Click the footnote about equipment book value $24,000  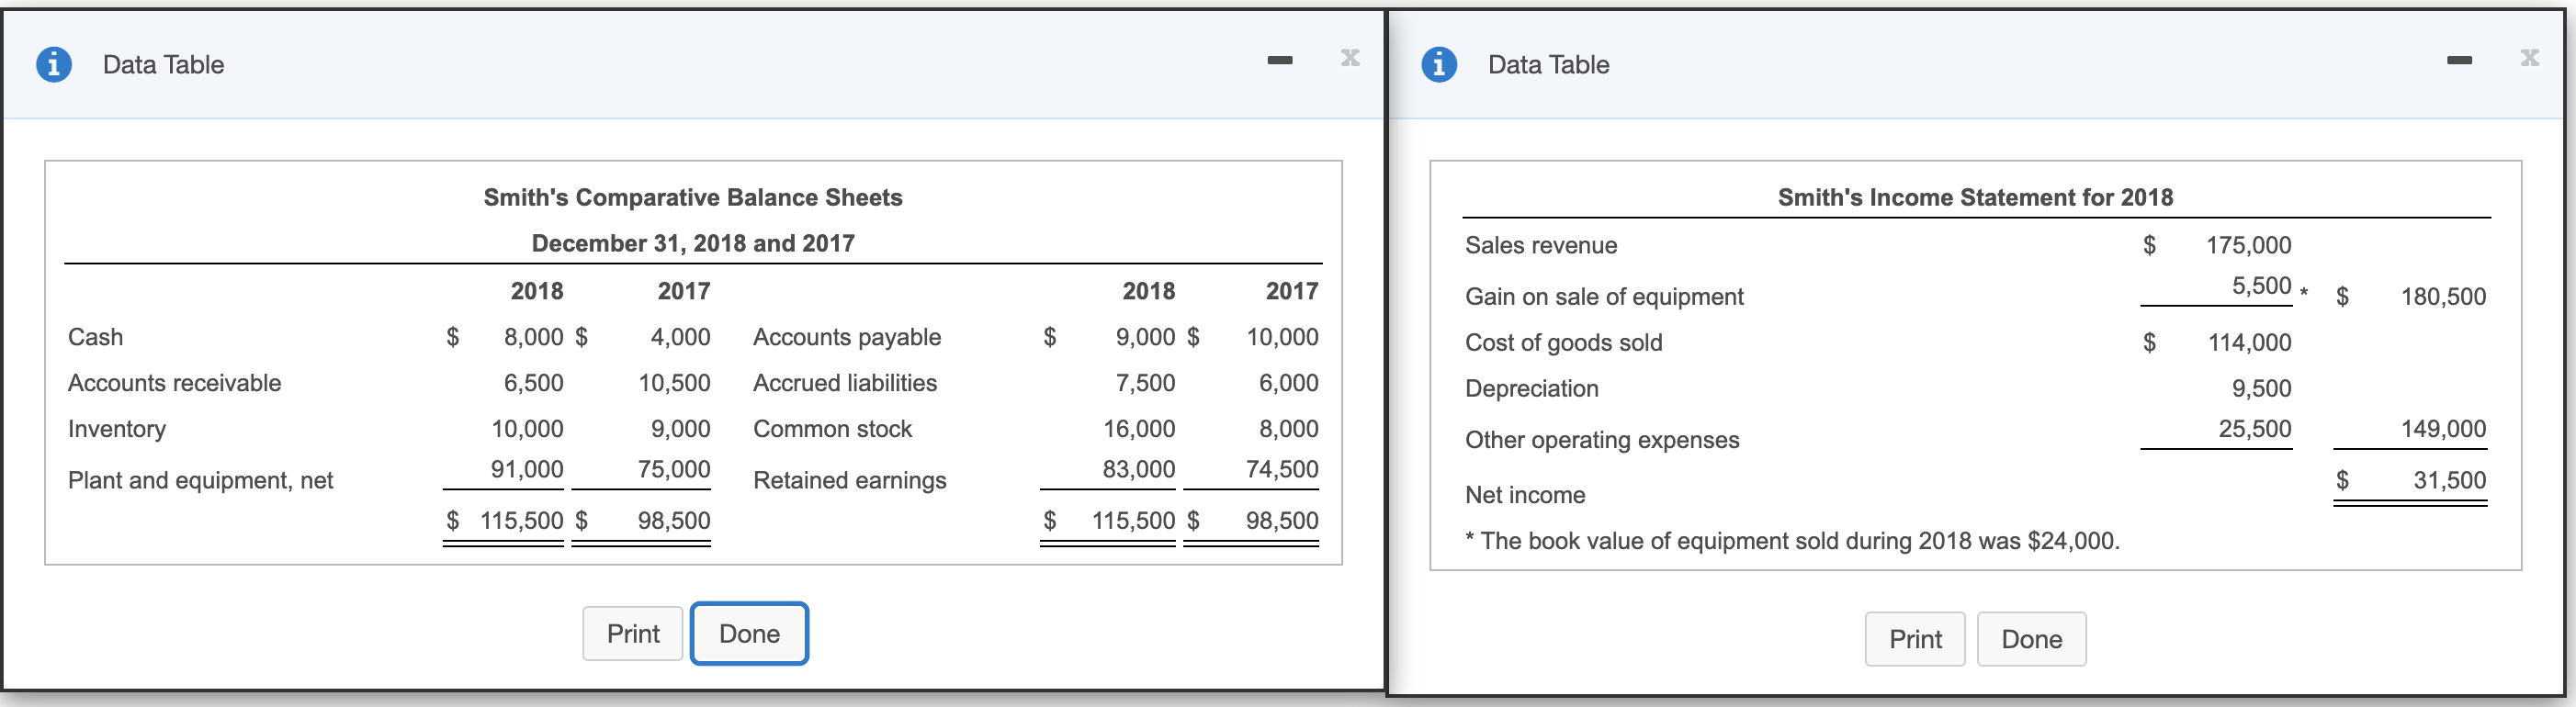[1792, 541]
